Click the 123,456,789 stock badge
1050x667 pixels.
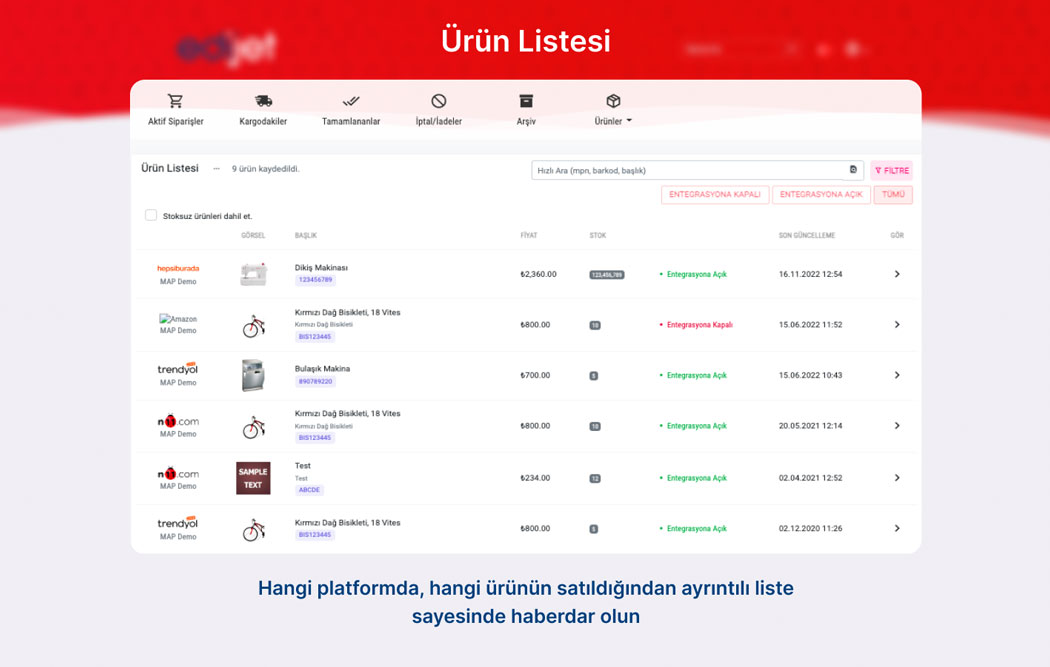coord(607,275)
